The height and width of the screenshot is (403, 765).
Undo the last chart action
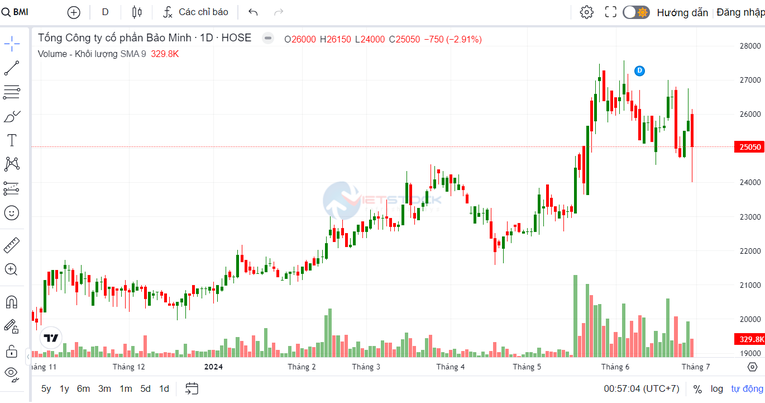pyautogui.click(x=253, y=12)
